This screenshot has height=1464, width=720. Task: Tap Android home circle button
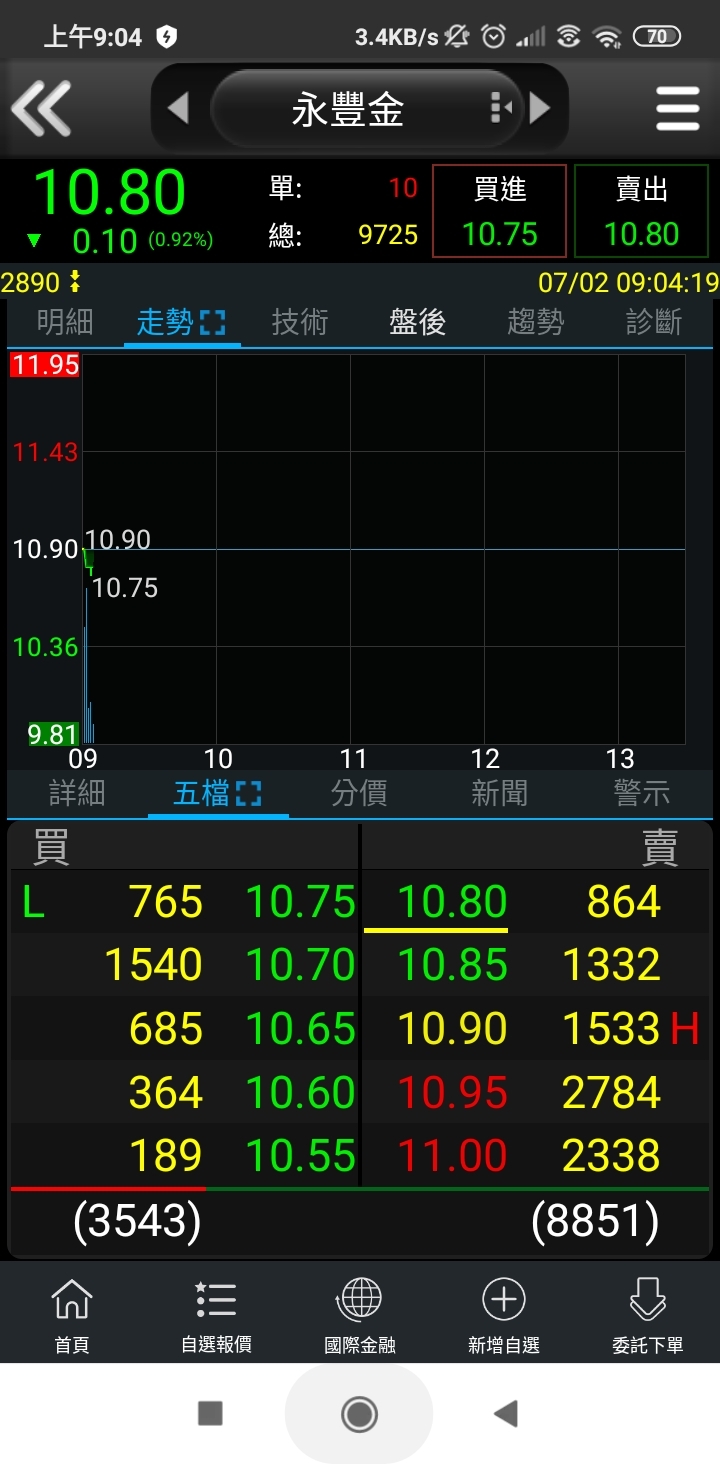[x=359, y=1413]
